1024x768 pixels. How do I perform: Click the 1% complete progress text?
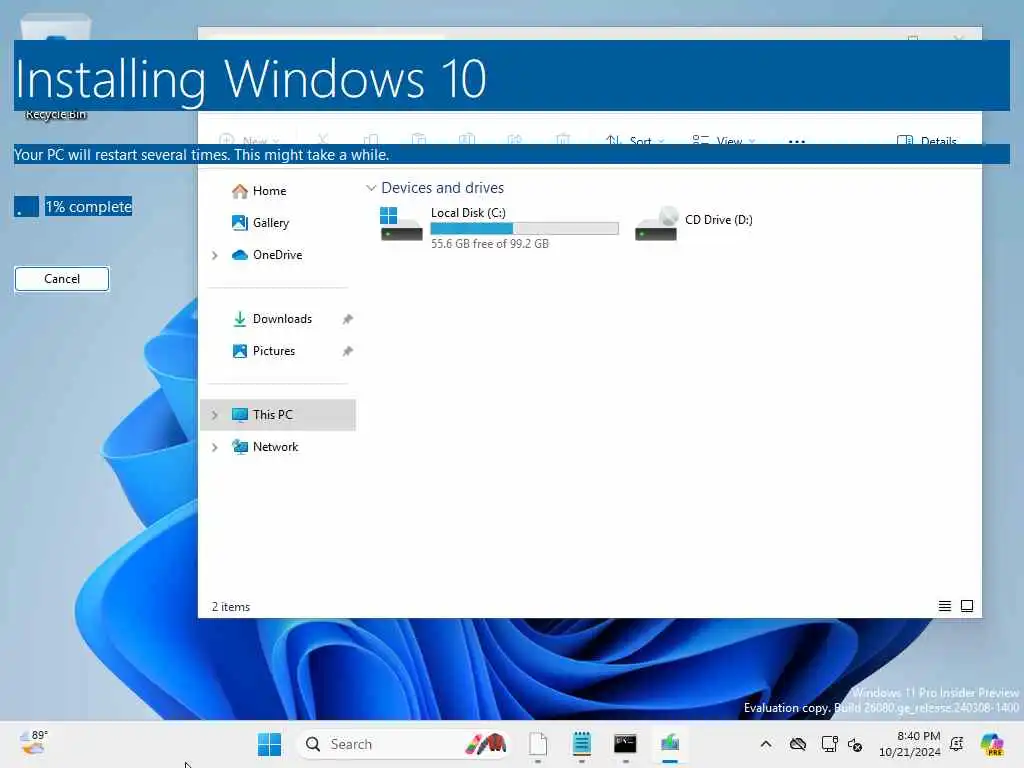[89, 206]
